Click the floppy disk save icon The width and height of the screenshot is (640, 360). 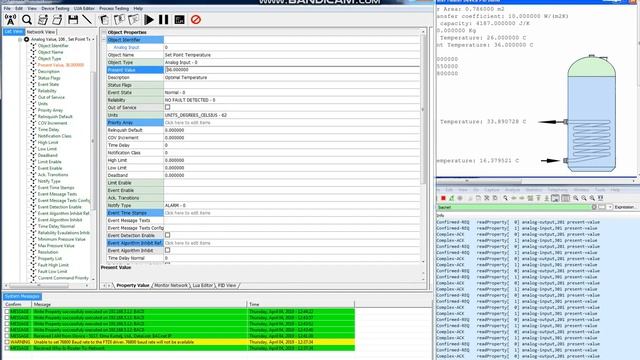[73, 20]
